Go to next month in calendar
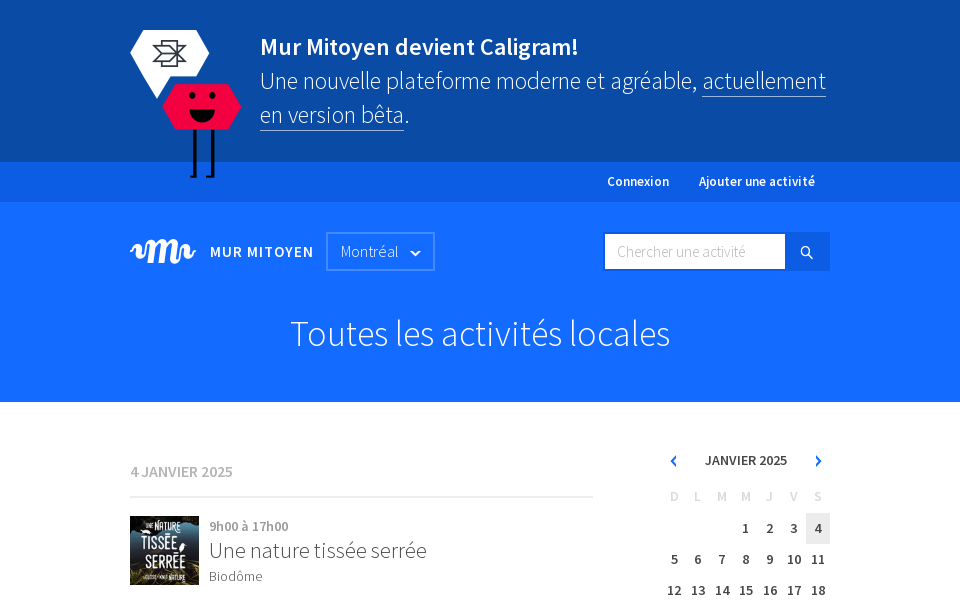Screen dimensions: 960x600 pyautogui.click(x=818, y=461)
